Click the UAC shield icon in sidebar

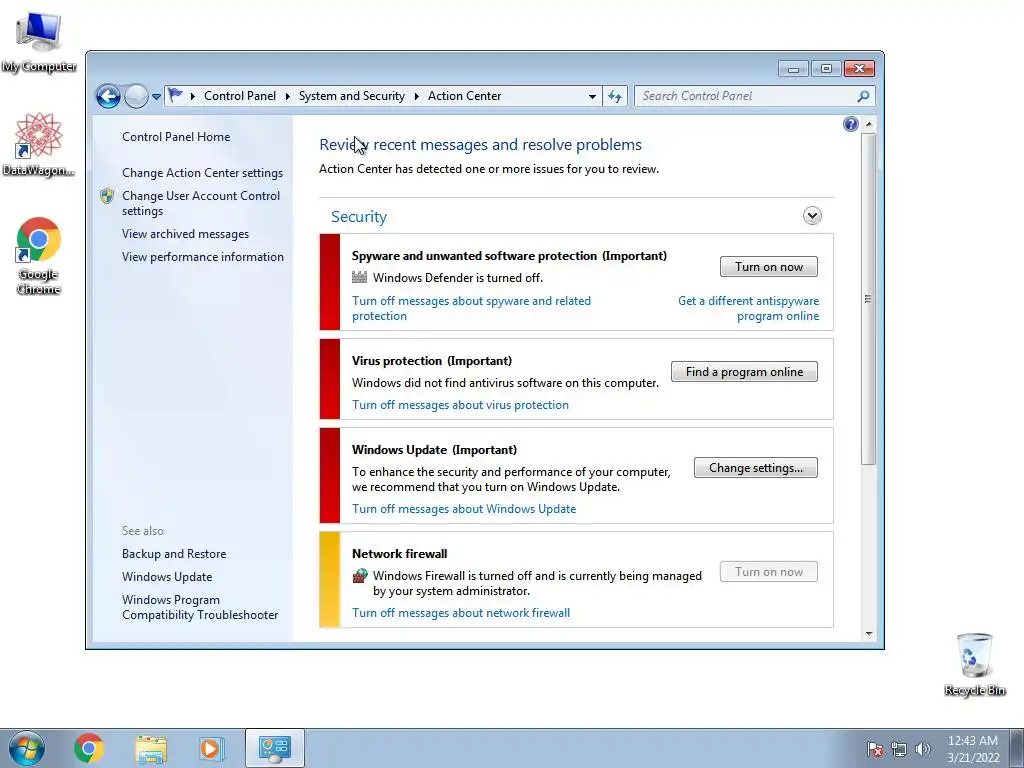[x=107, y=196]
